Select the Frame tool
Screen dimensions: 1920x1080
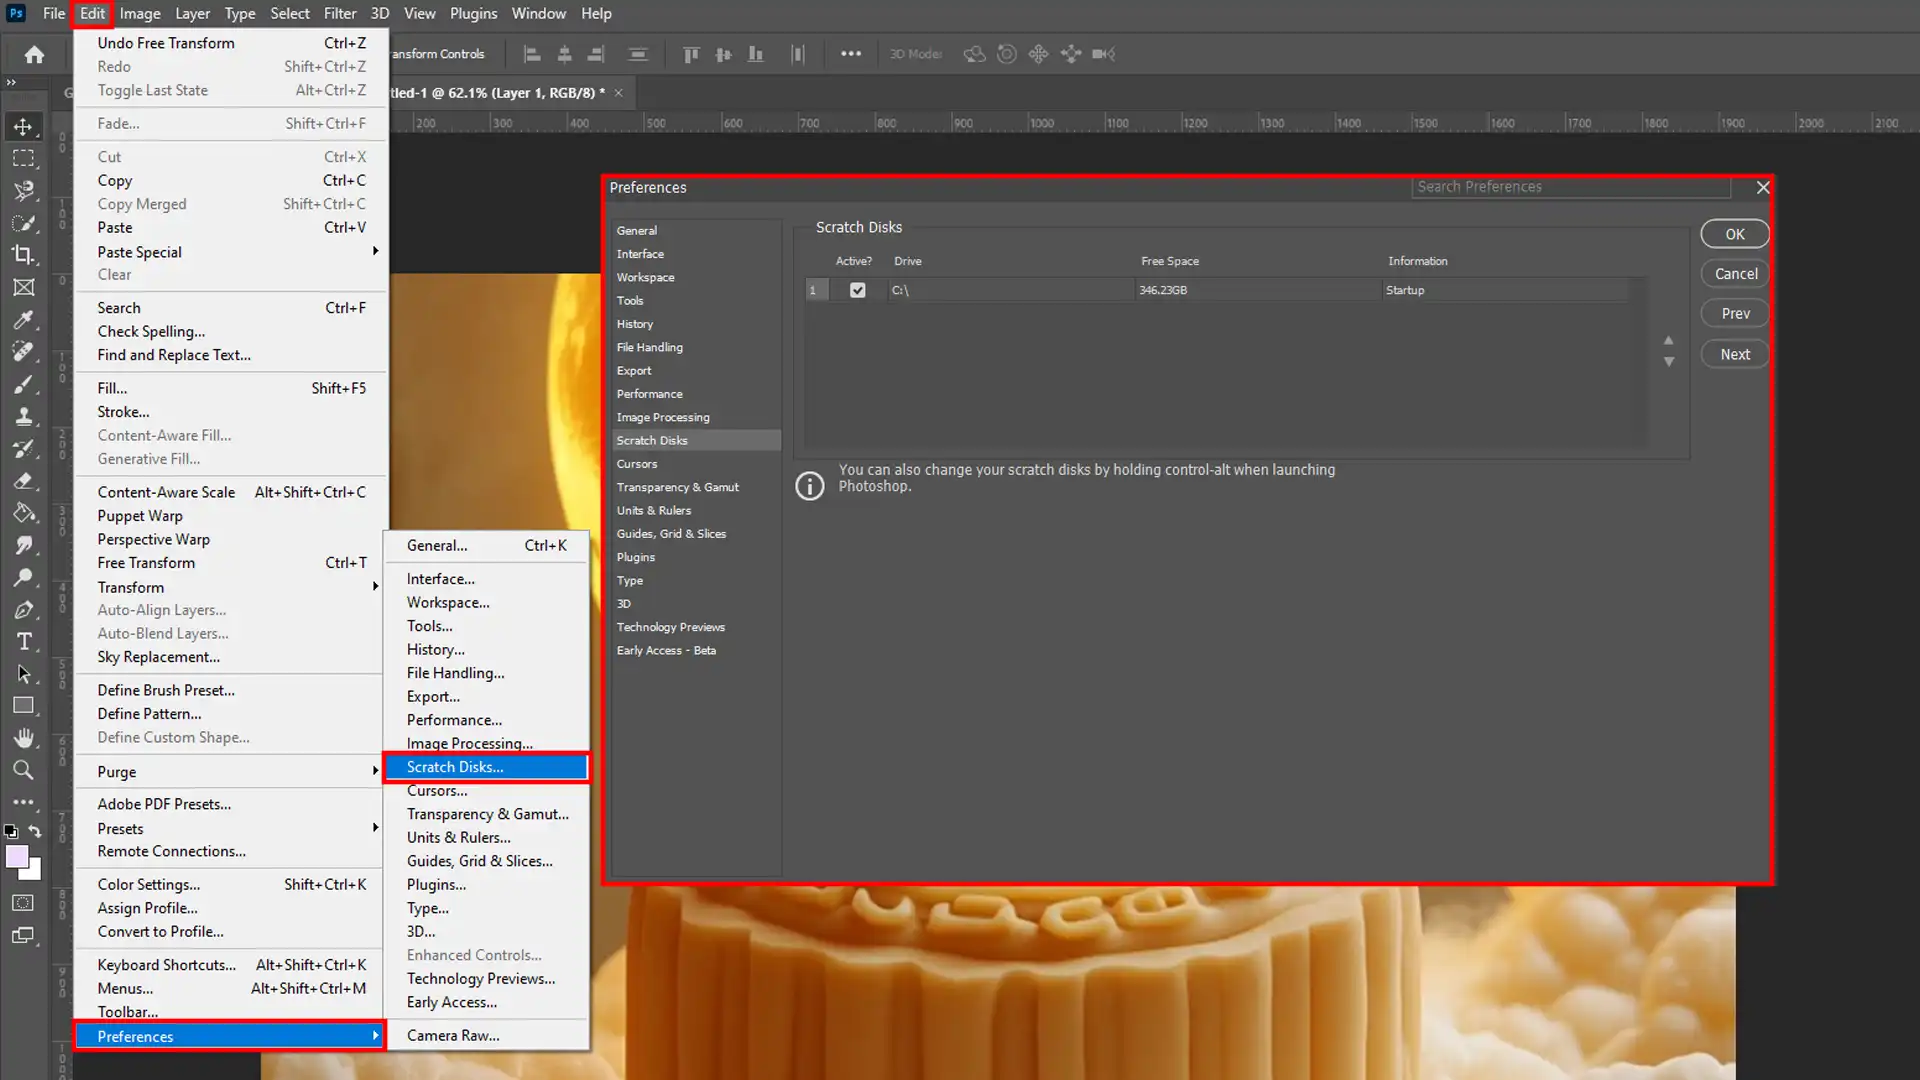click(x=23, y=288)
